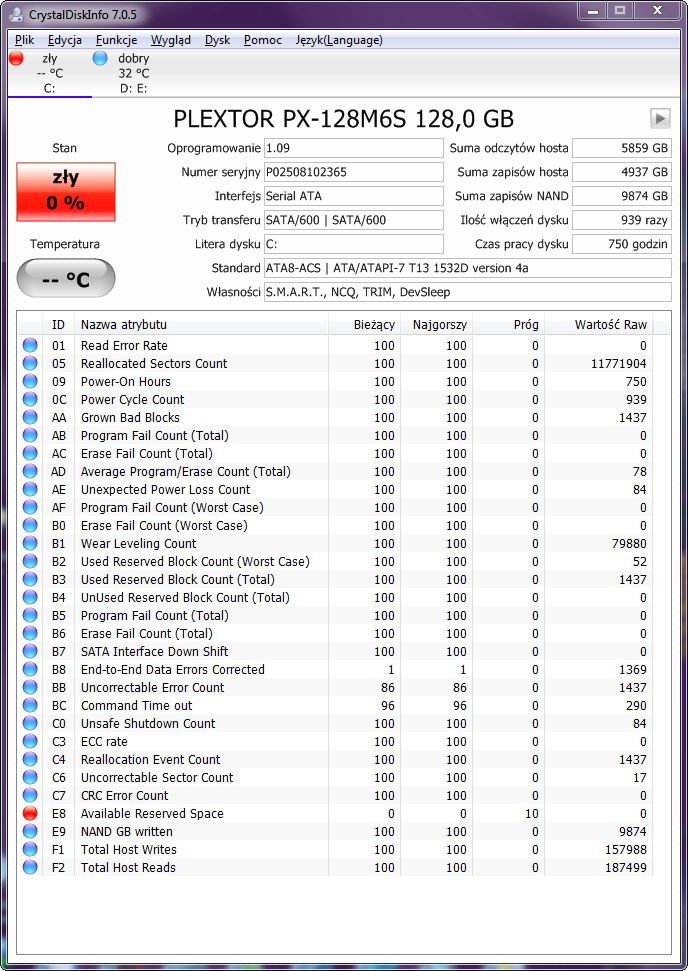The width and height of the screenshot is (688, 971).
Task: Click the blue icon for Power Cycle Count
Action: (30, 399)
